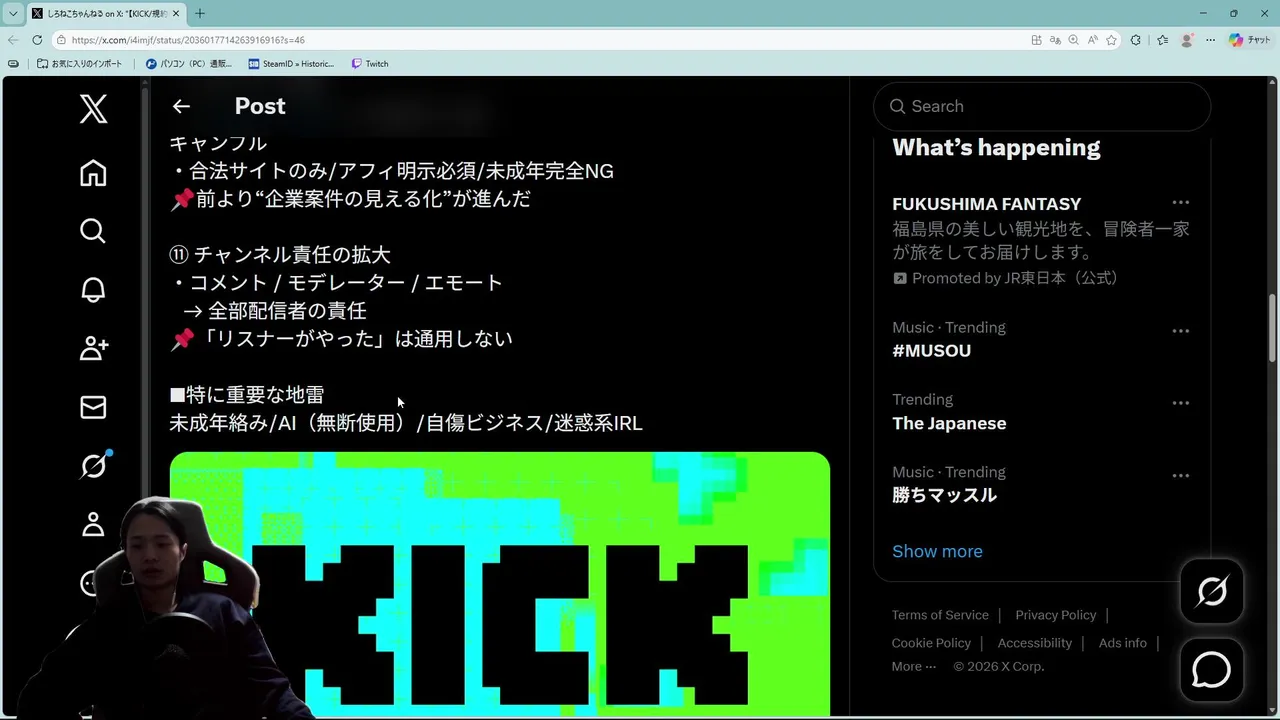Screen dimensions: 1280x720
Task: Open Grok from the left sidebar
Action: click(93, 465)
